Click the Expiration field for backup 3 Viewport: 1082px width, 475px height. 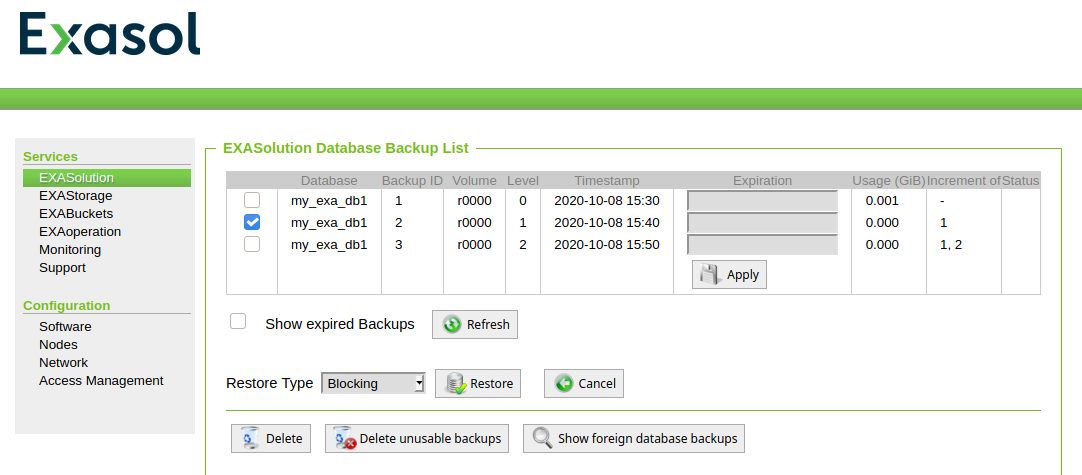point(763,245)
